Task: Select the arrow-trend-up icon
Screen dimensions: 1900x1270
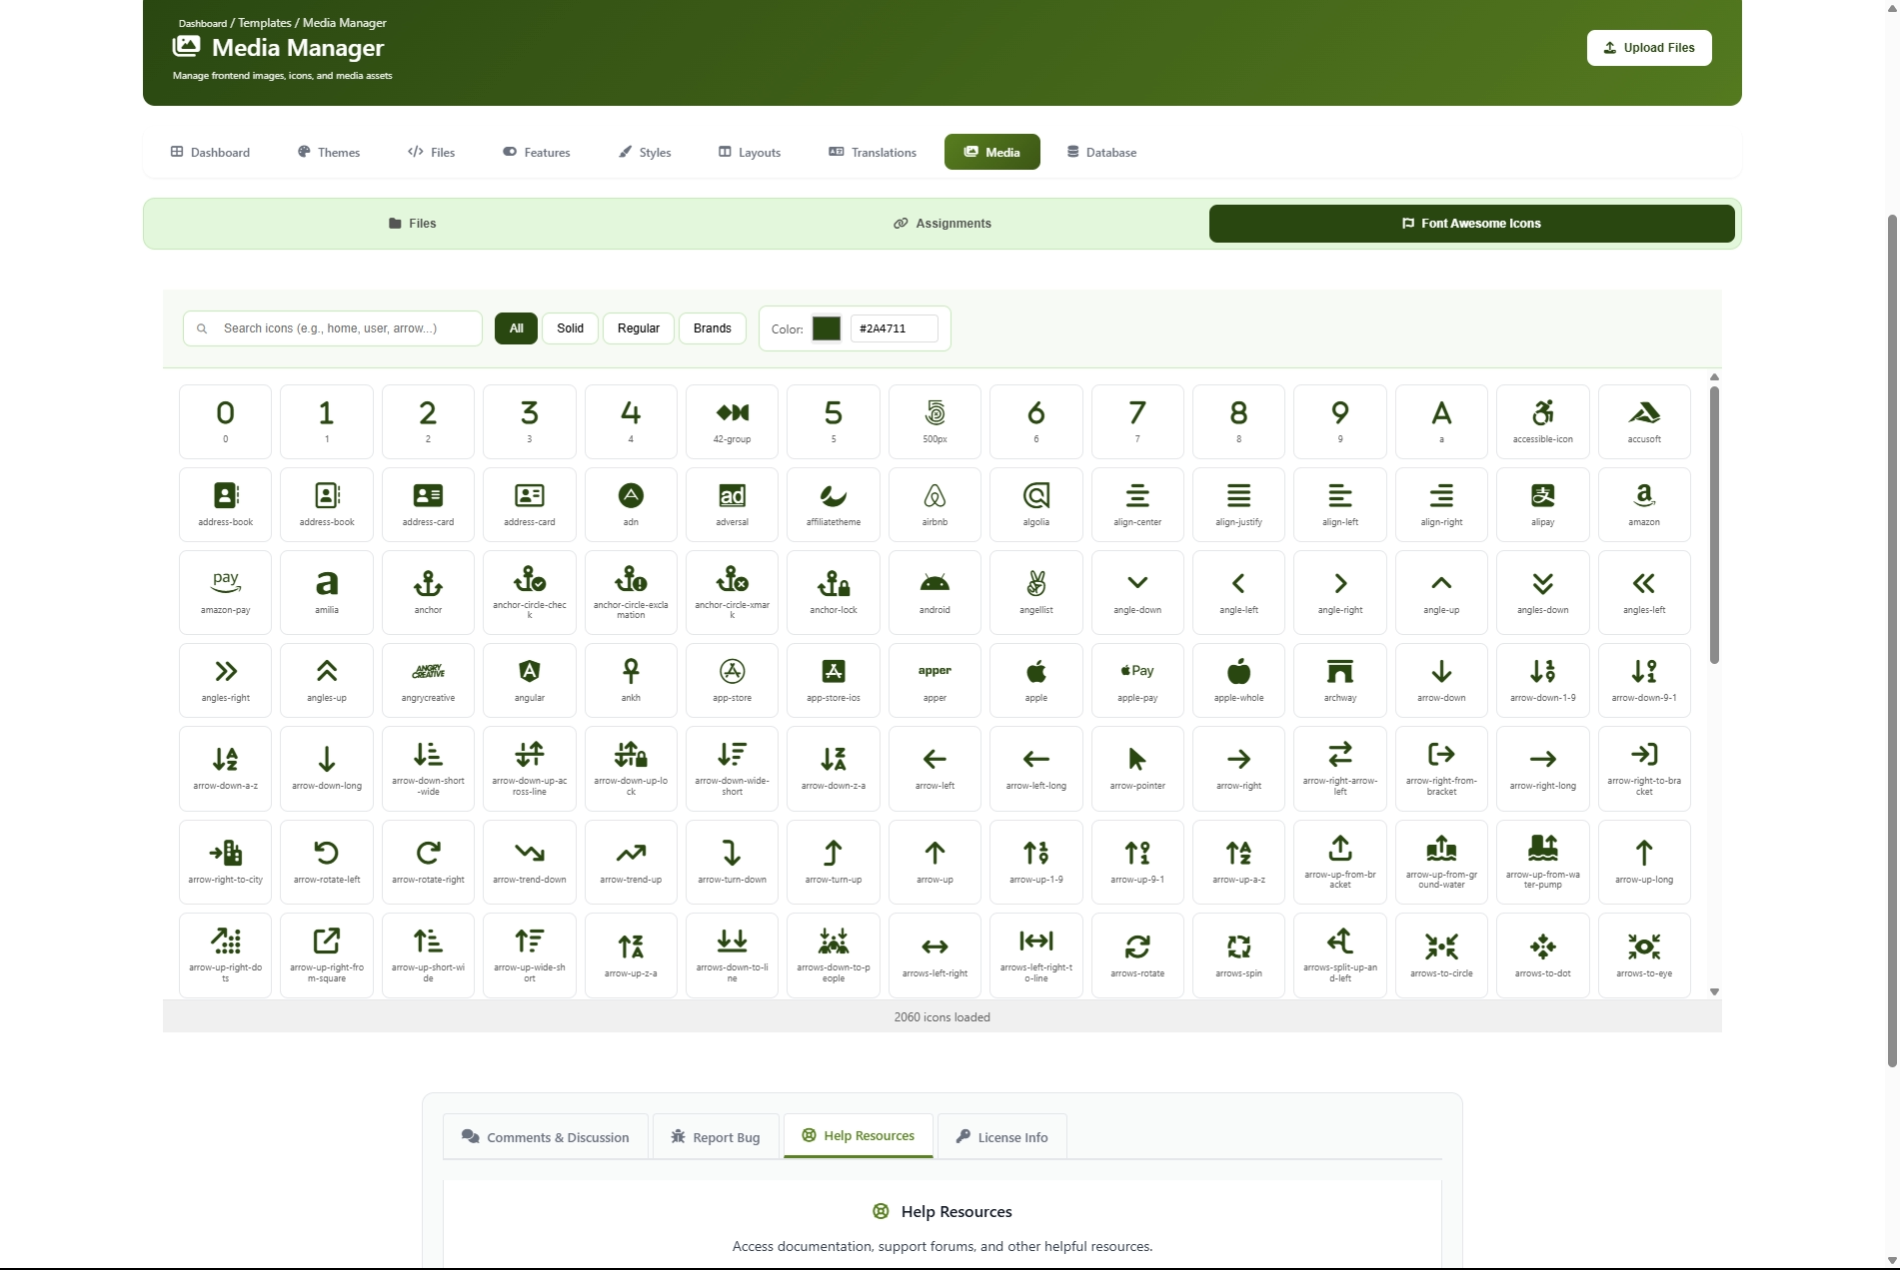Action: pyautogui.click(x=630, y=861)
